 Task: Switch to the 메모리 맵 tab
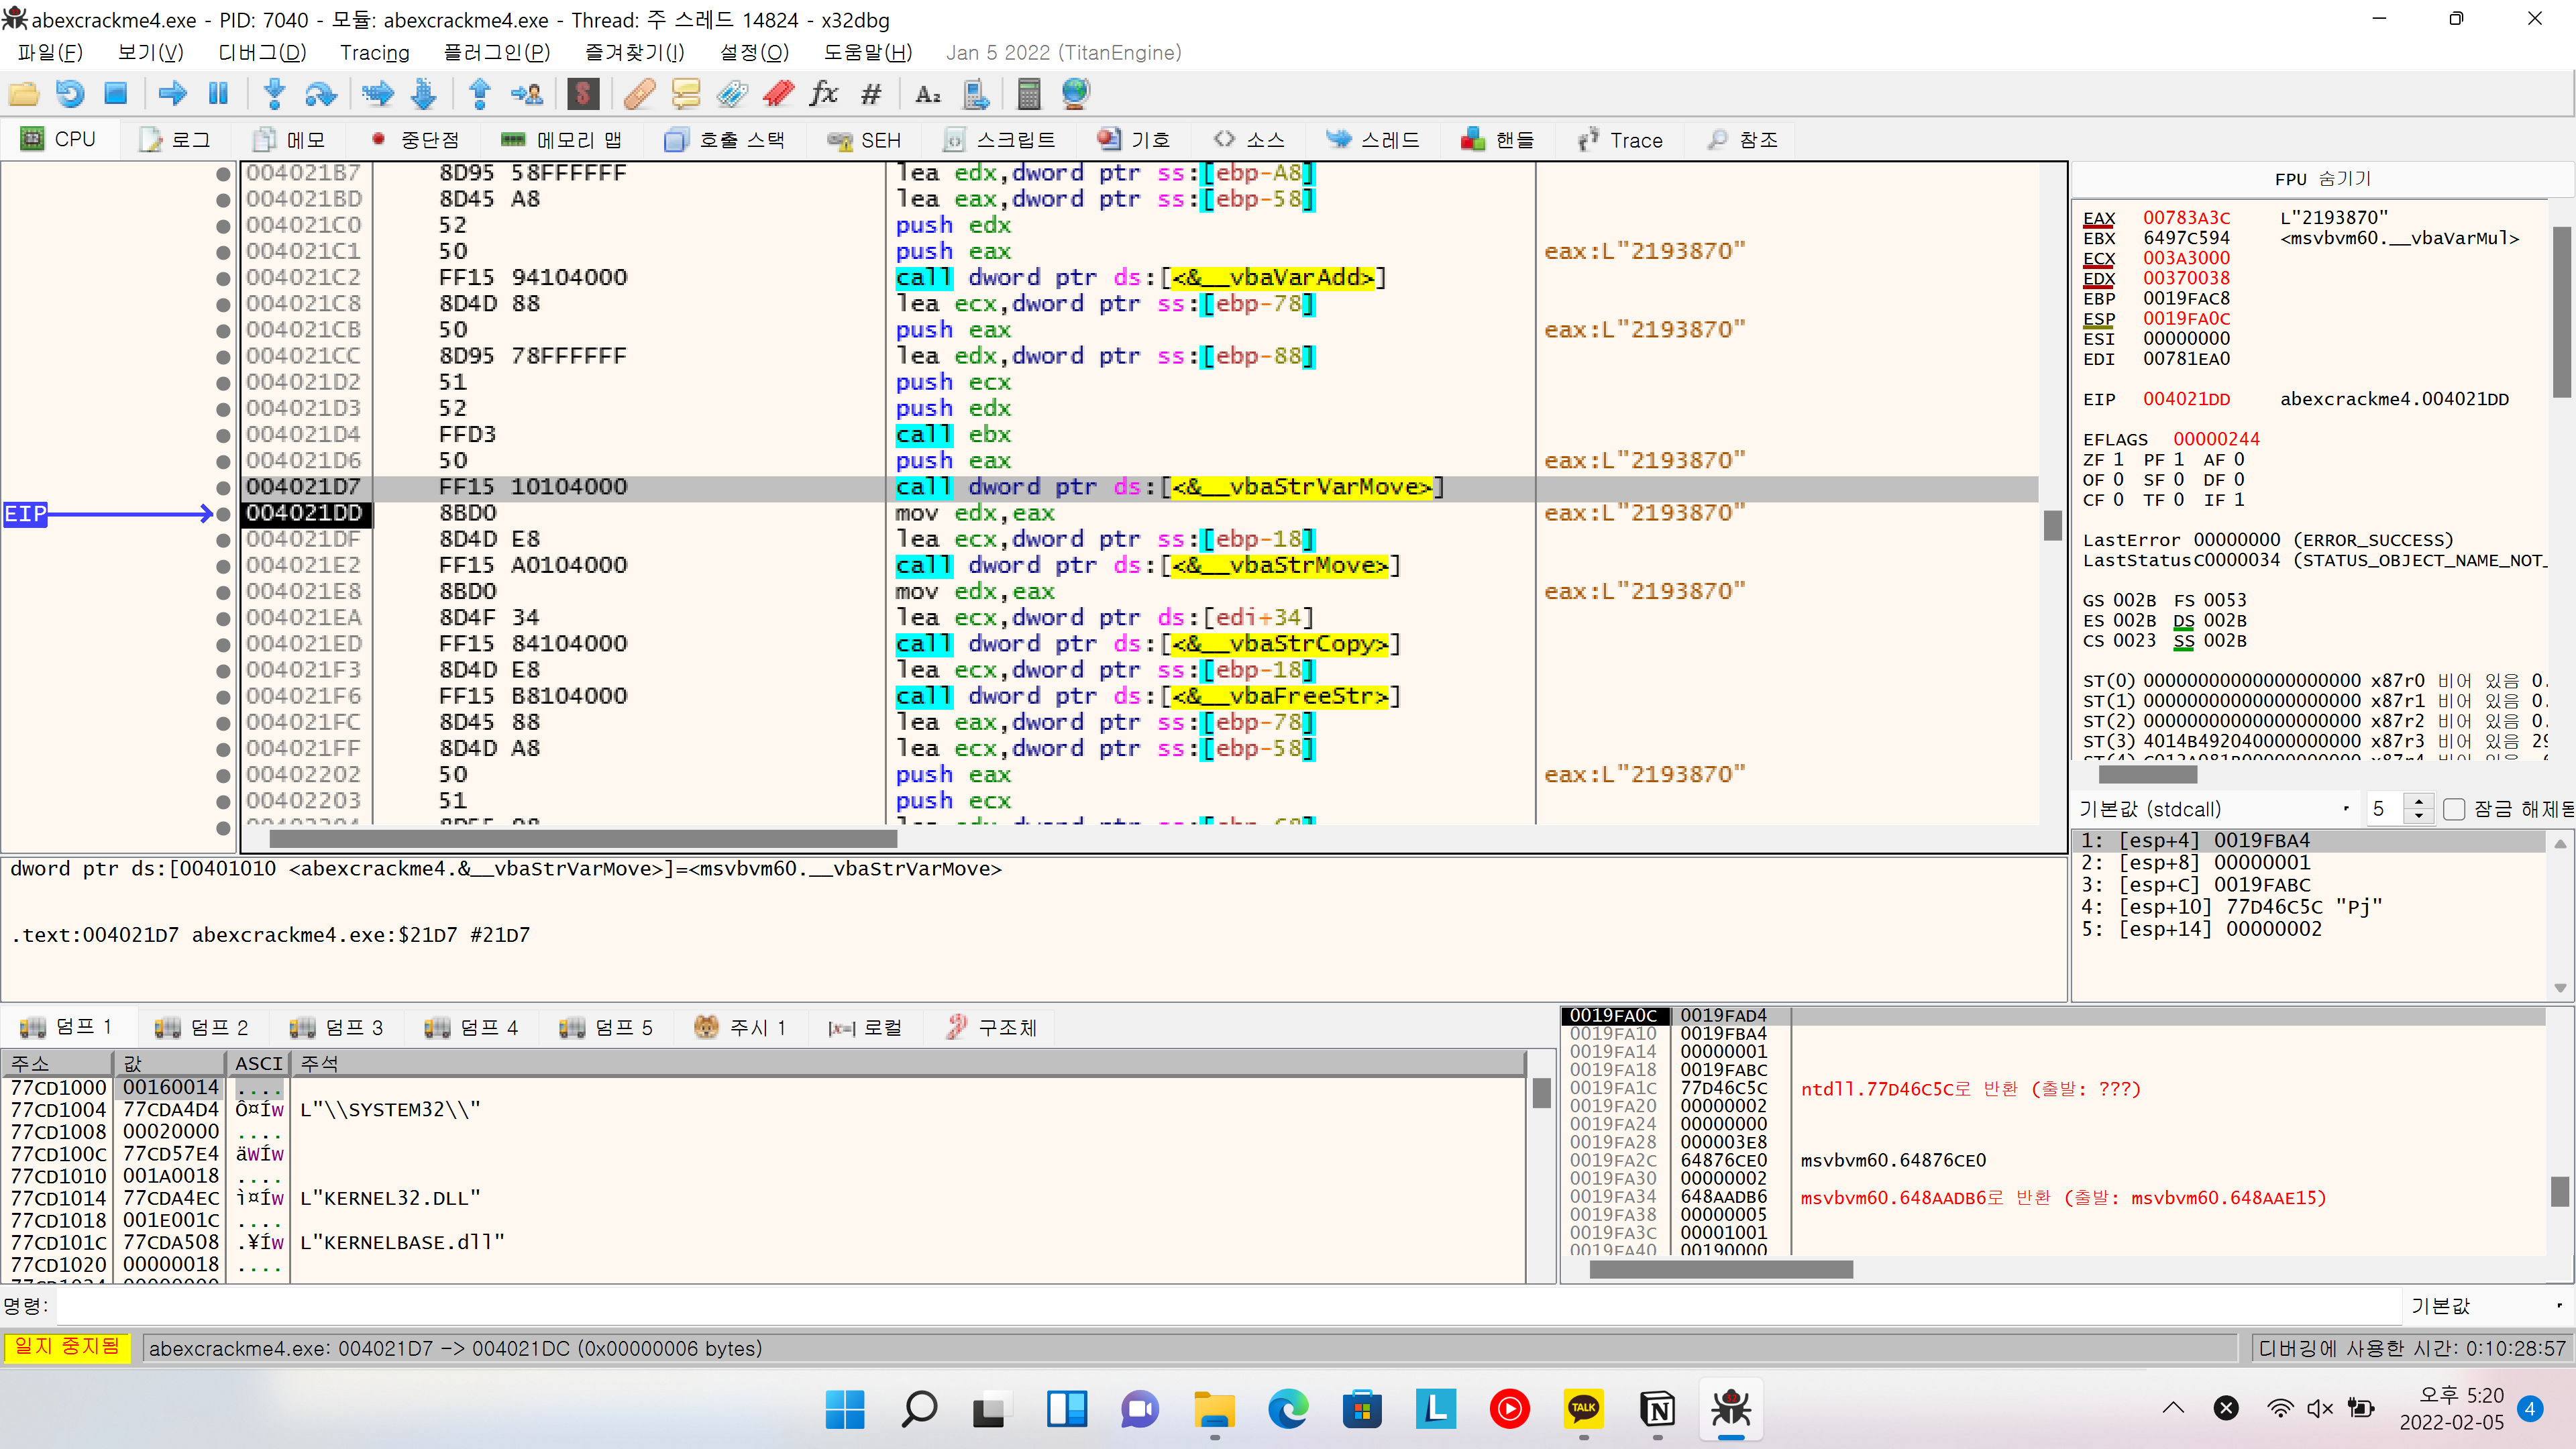point(562,140)
